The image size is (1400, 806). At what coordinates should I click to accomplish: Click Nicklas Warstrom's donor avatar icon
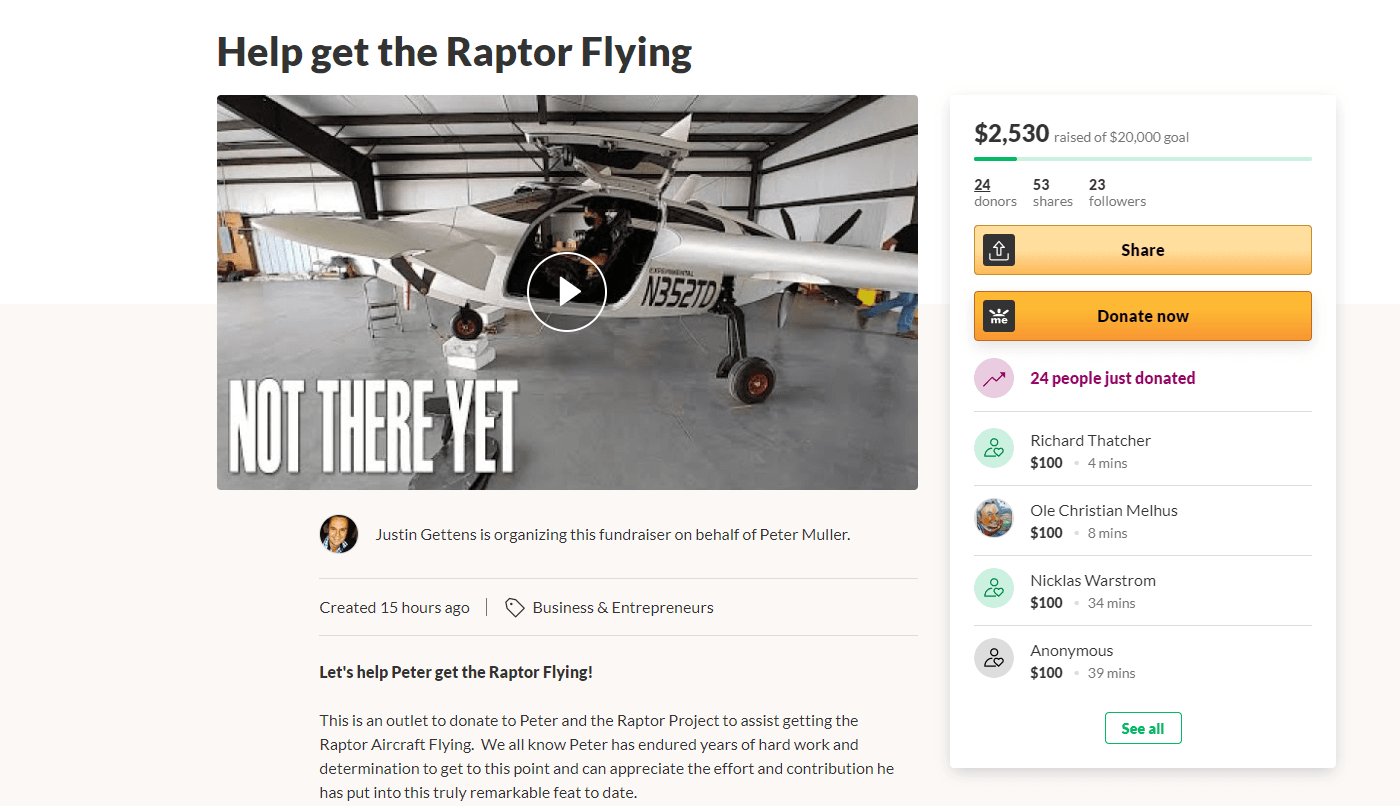pos(994,588)
